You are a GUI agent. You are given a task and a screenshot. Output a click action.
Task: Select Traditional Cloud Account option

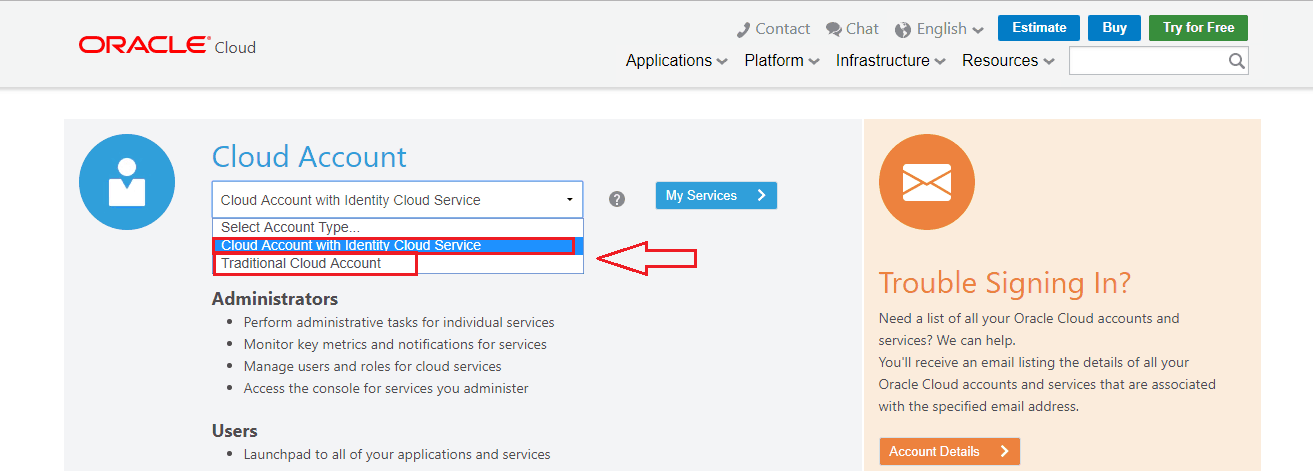(x=397, y=263)
